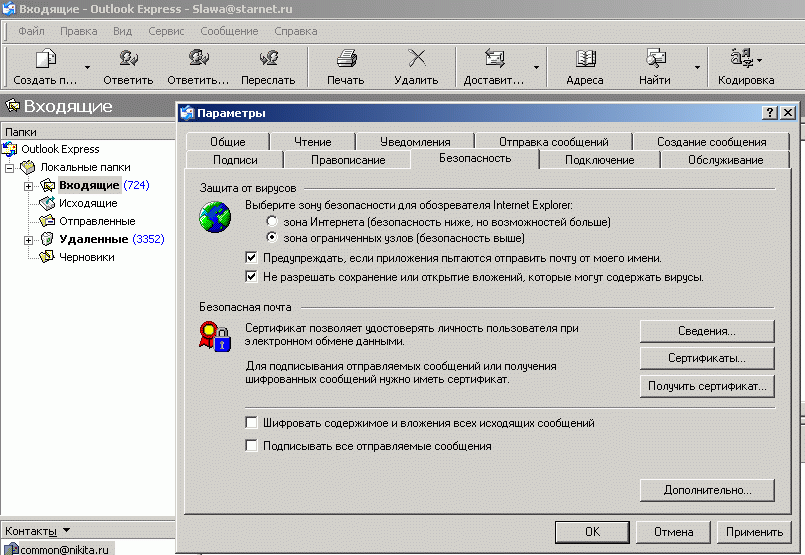The height and width of the screenshot is (555, 805).
Task: Open the Правка menu
Action: [79, 31]
